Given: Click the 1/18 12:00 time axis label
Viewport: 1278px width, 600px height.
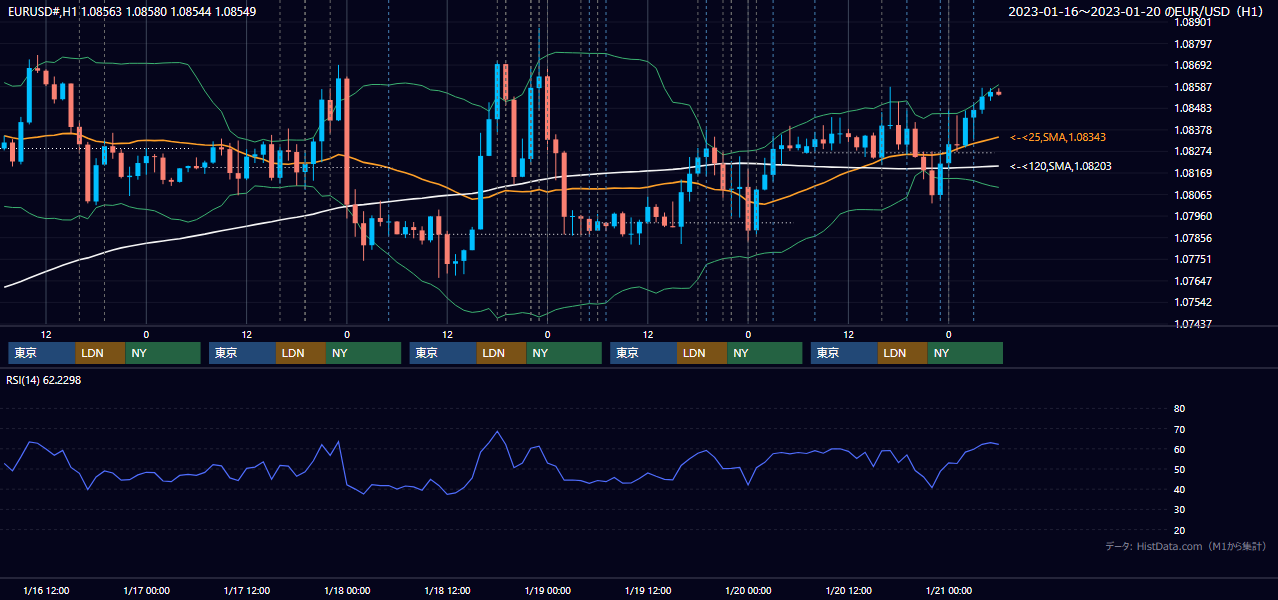Looking at the screenshot, I should point(448,590).
